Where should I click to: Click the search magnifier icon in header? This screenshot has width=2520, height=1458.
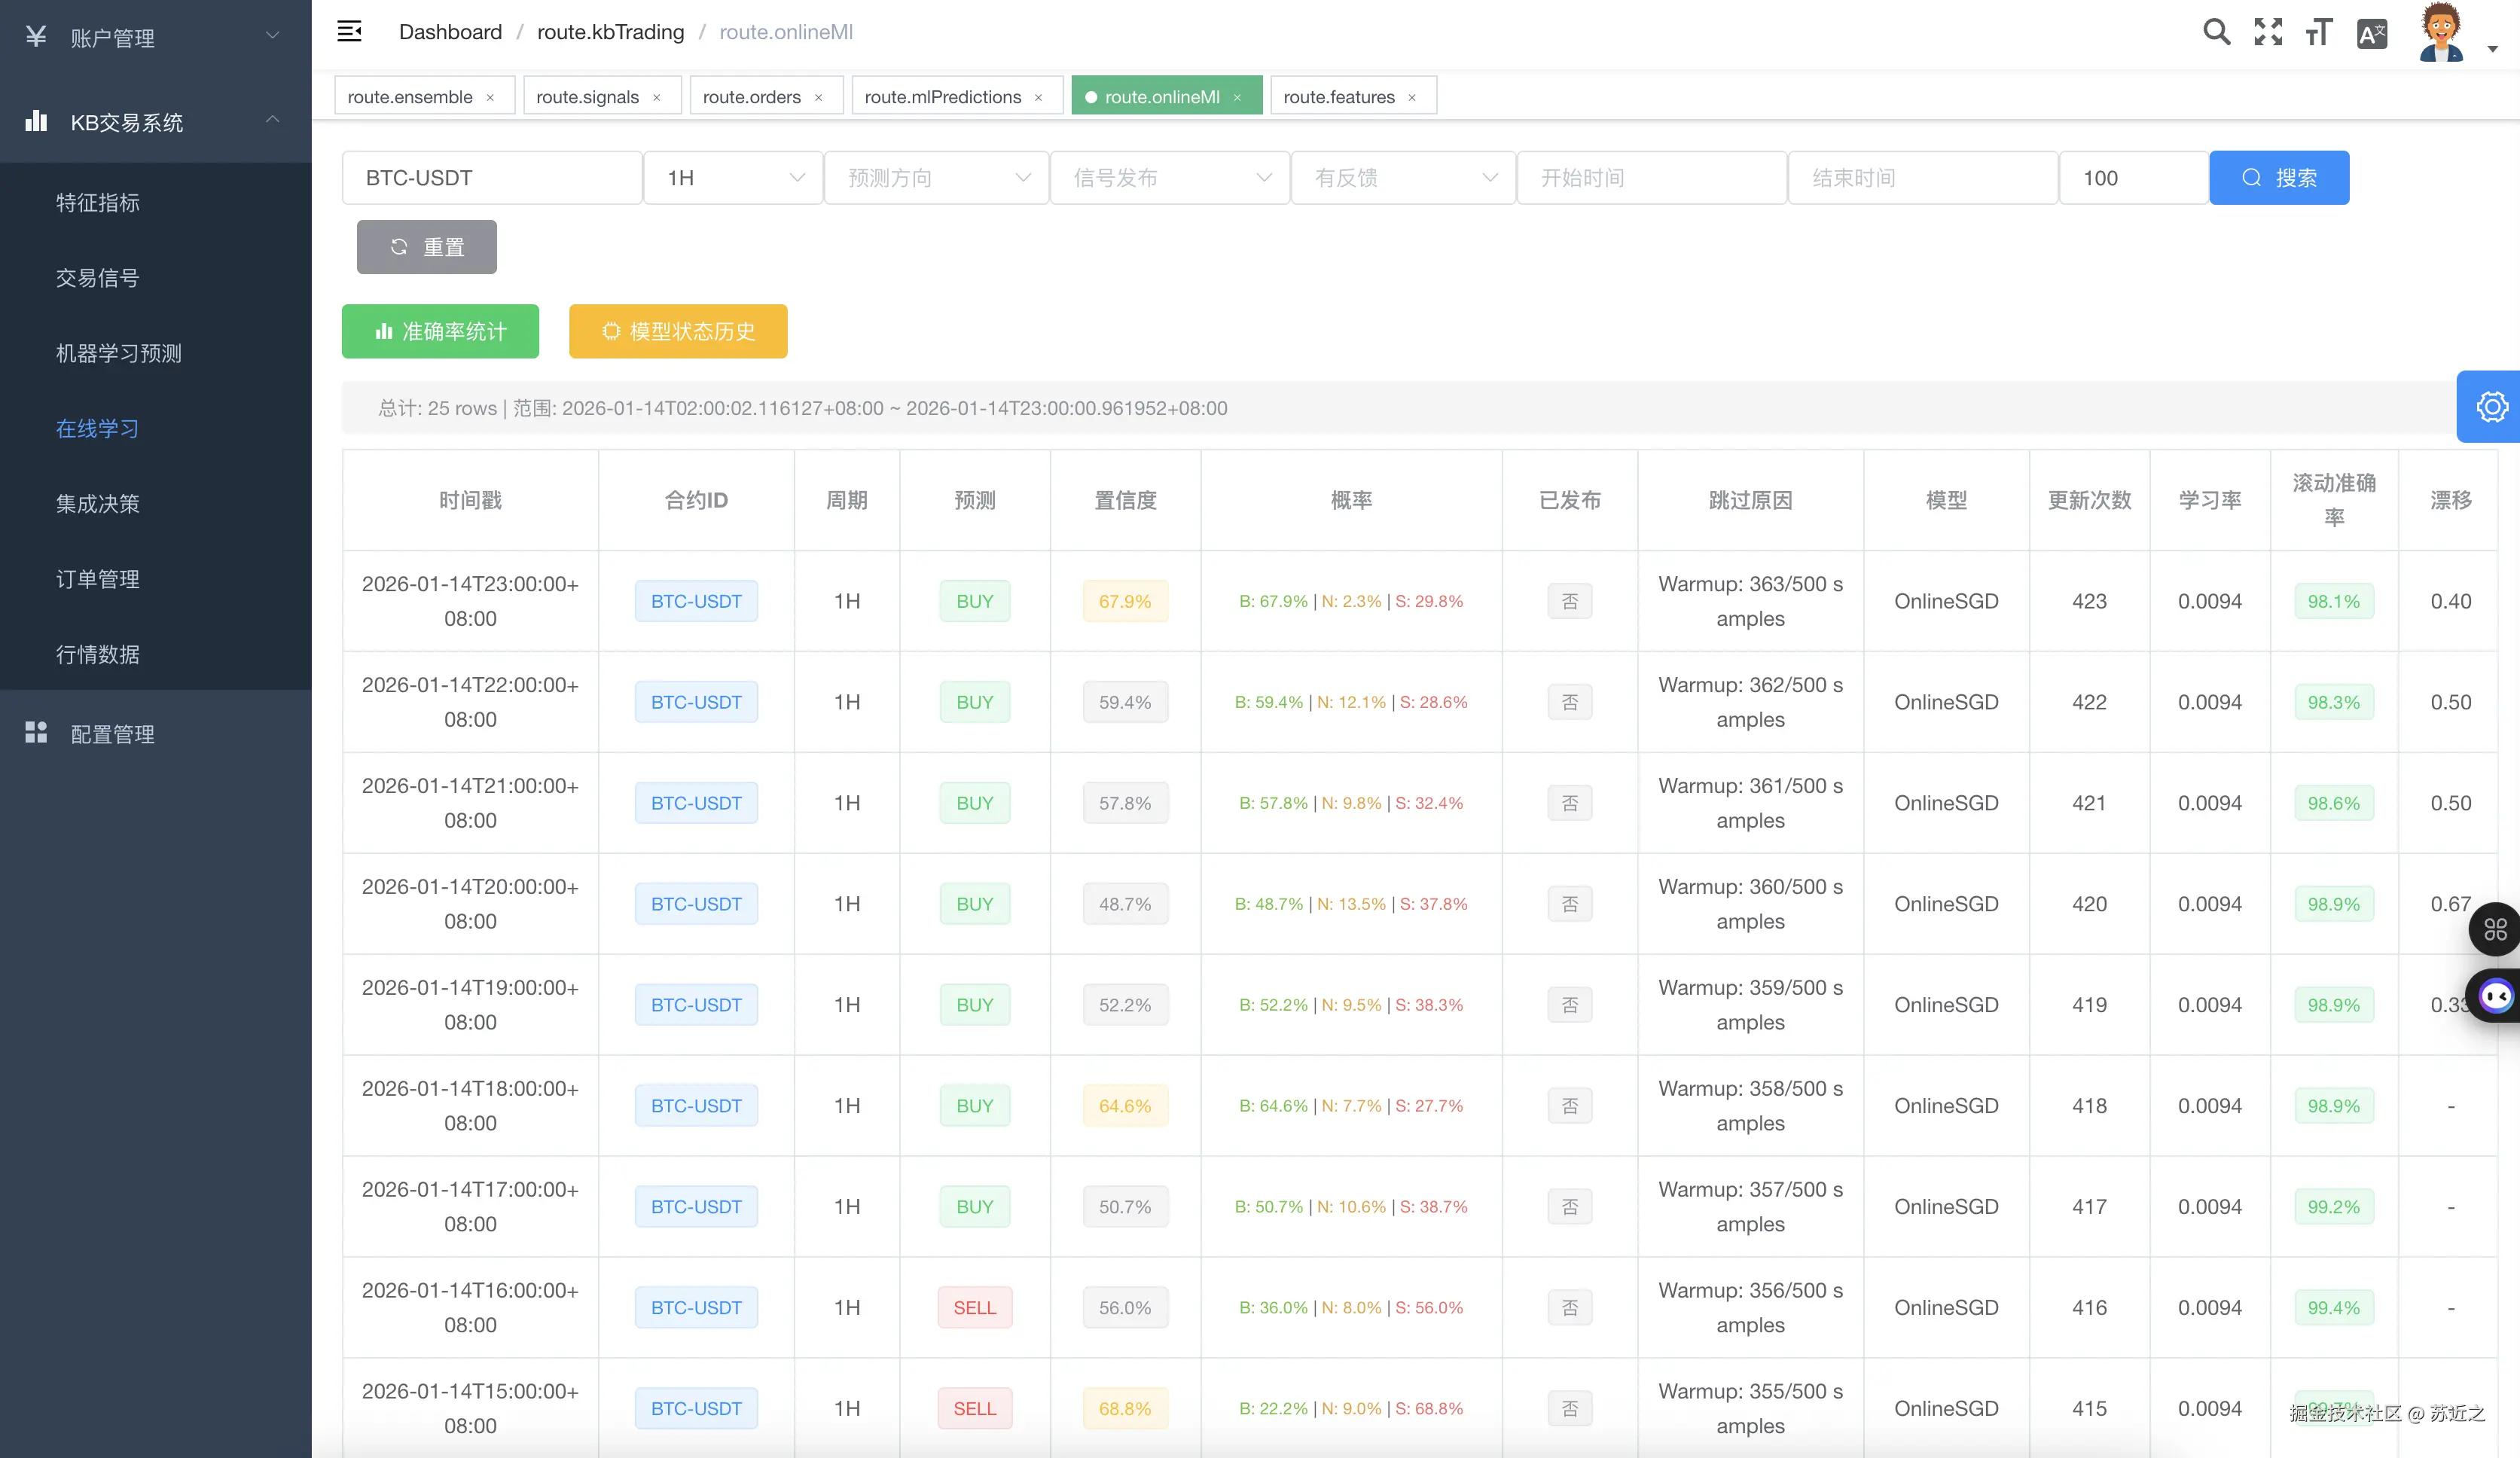point(2216,32)
